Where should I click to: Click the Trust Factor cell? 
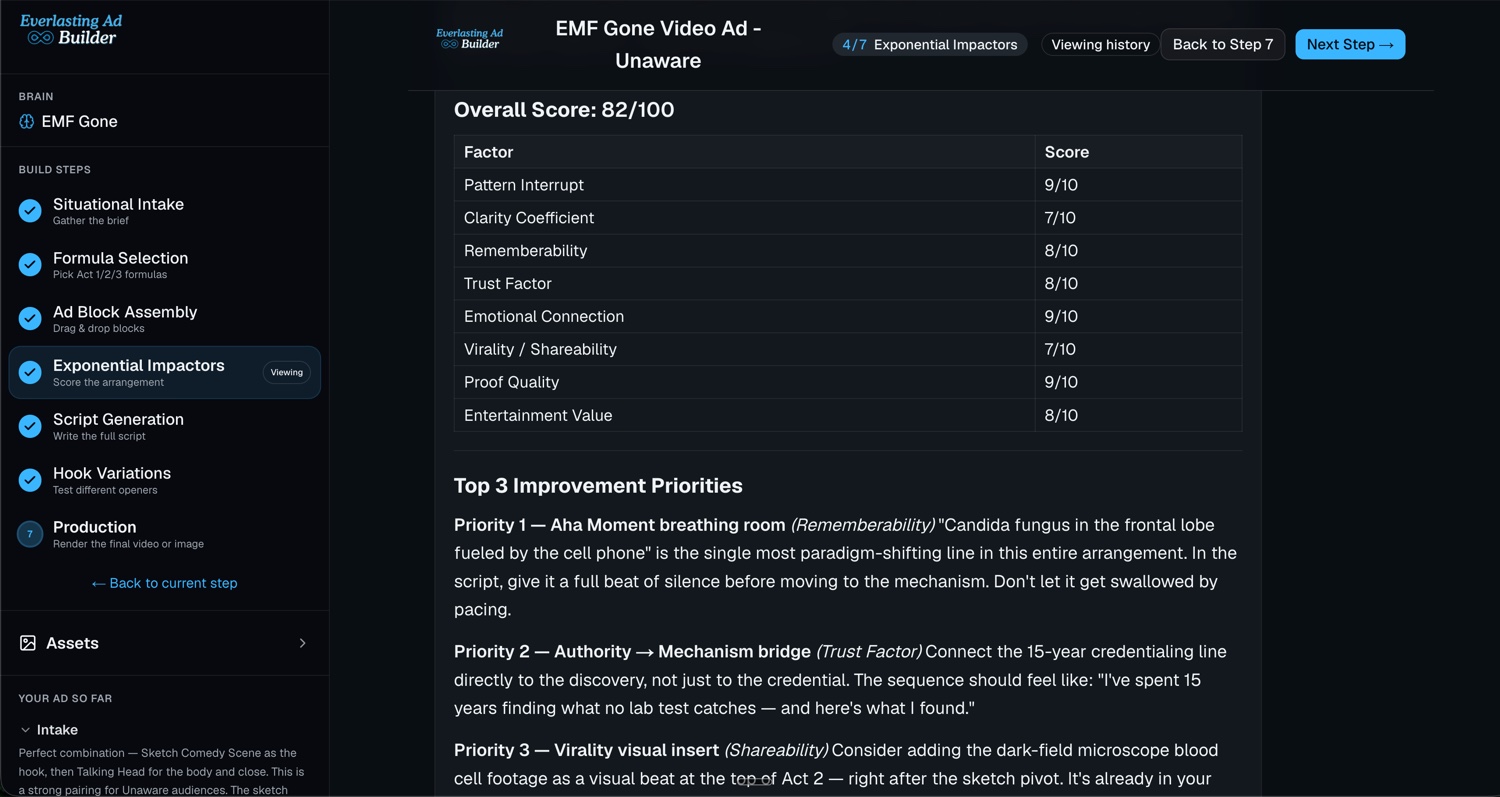[x=744, y=284]
